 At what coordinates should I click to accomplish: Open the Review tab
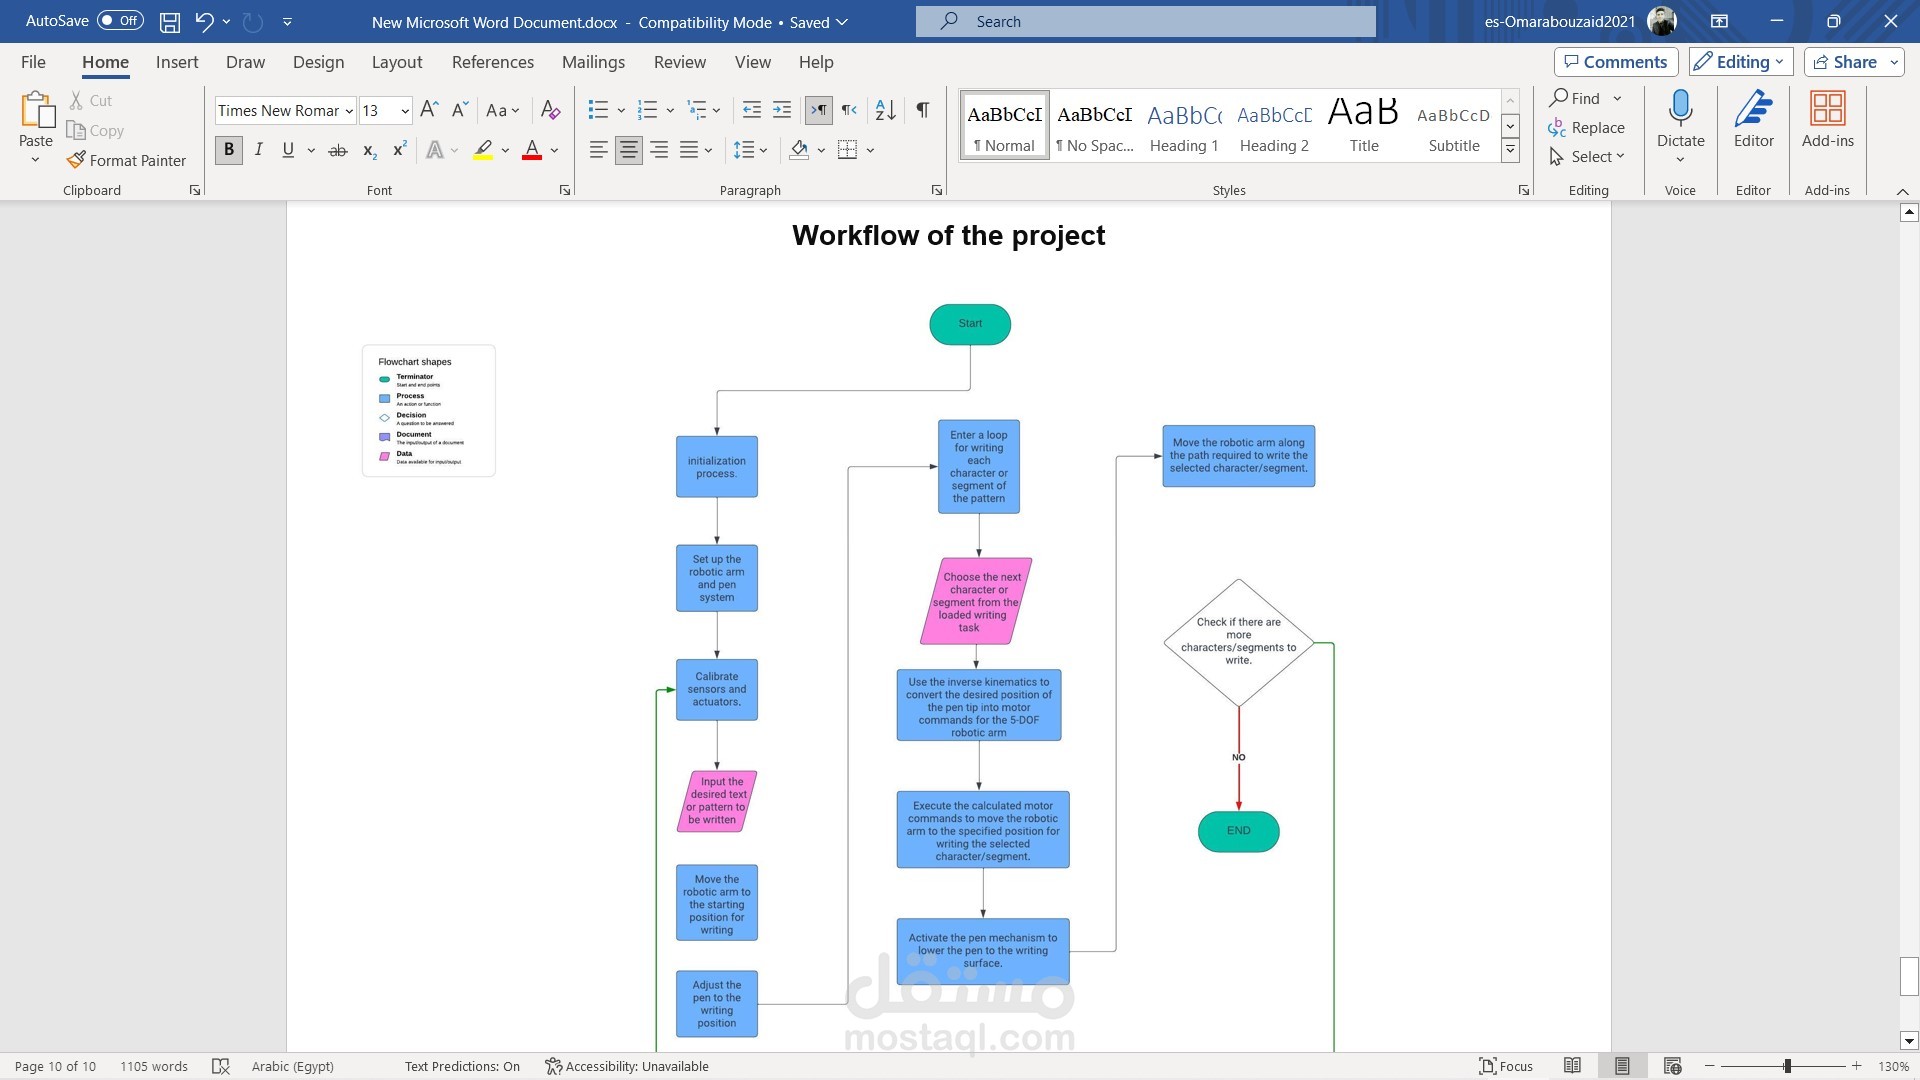click(x=680, y=62)
